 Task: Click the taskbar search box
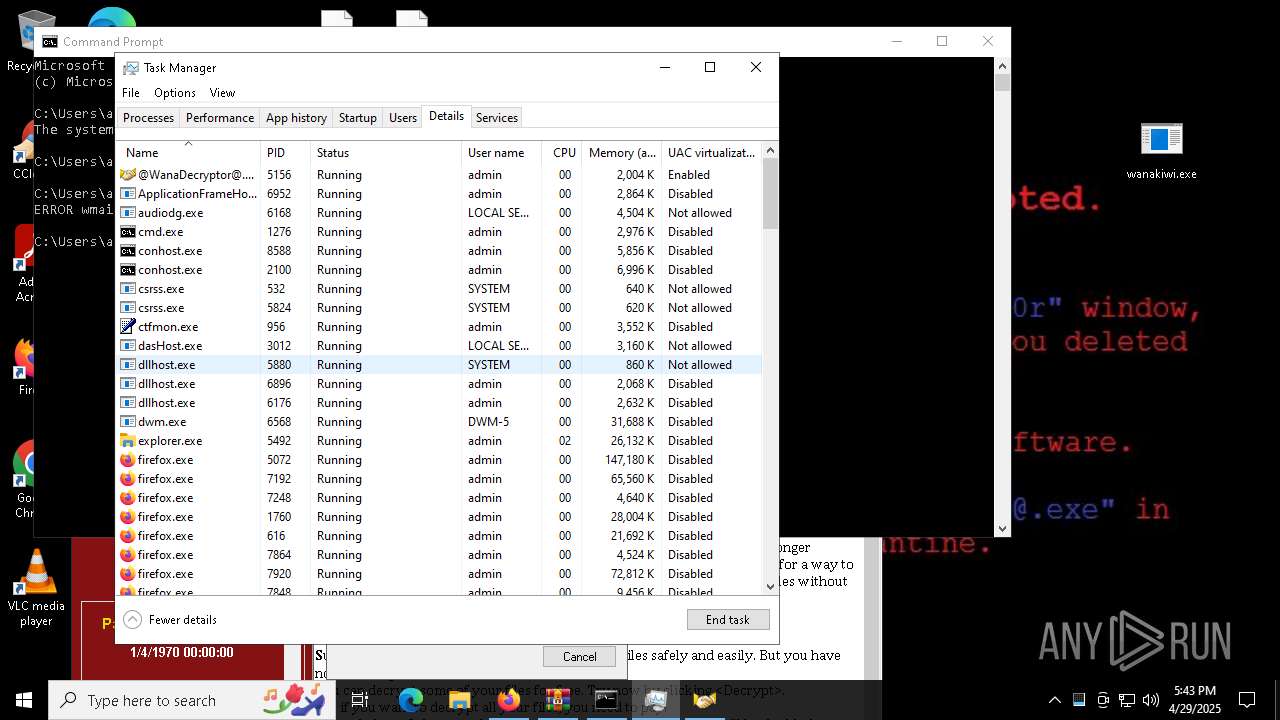point(192,700)
